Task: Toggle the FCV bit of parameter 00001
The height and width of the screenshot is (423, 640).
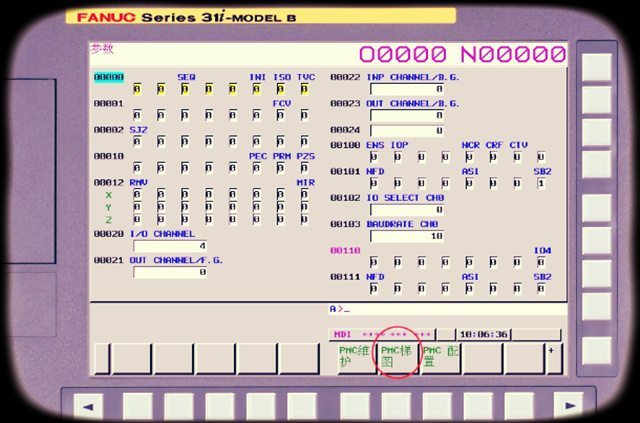Action: 280,116
